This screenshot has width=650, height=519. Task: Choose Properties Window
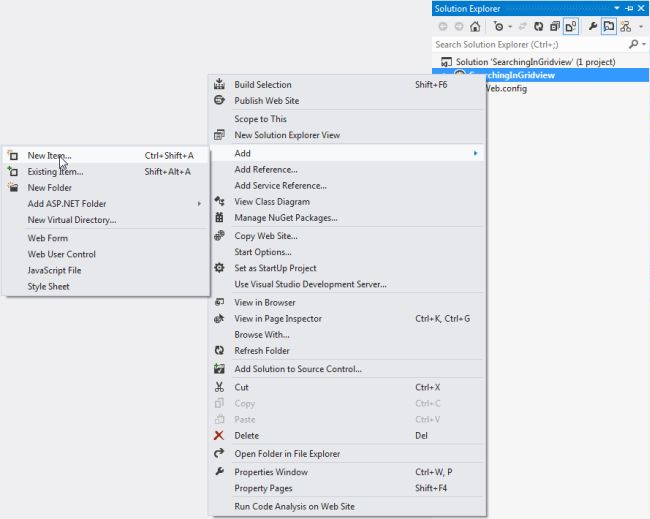[347, 473]
